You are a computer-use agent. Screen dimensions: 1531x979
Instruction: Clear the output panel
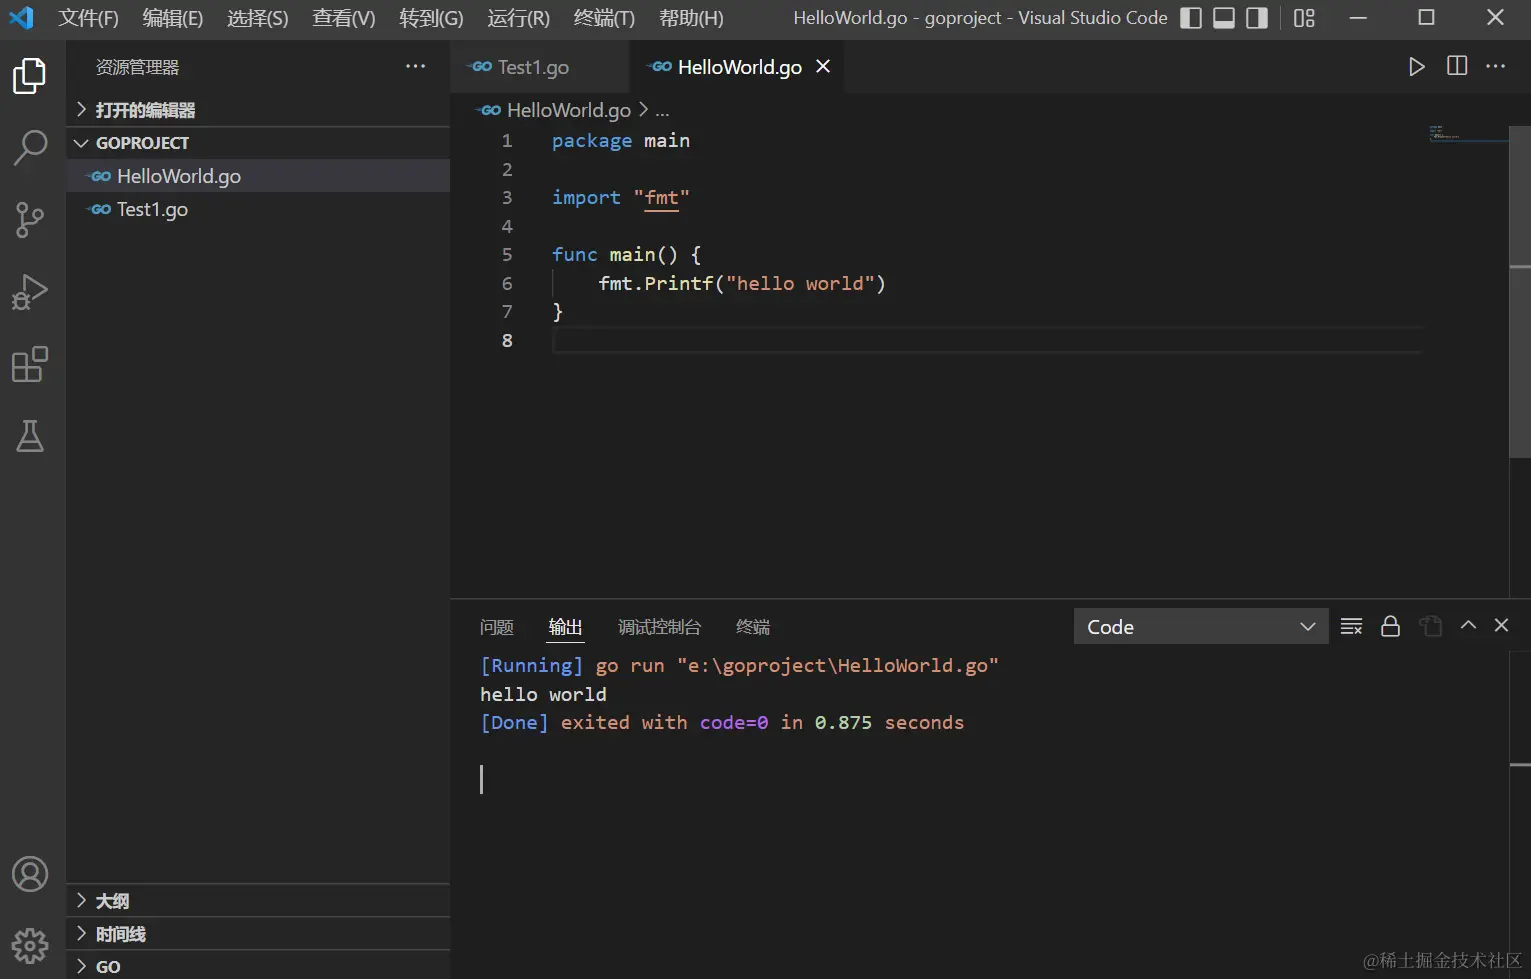click(x=1351, y=626)
